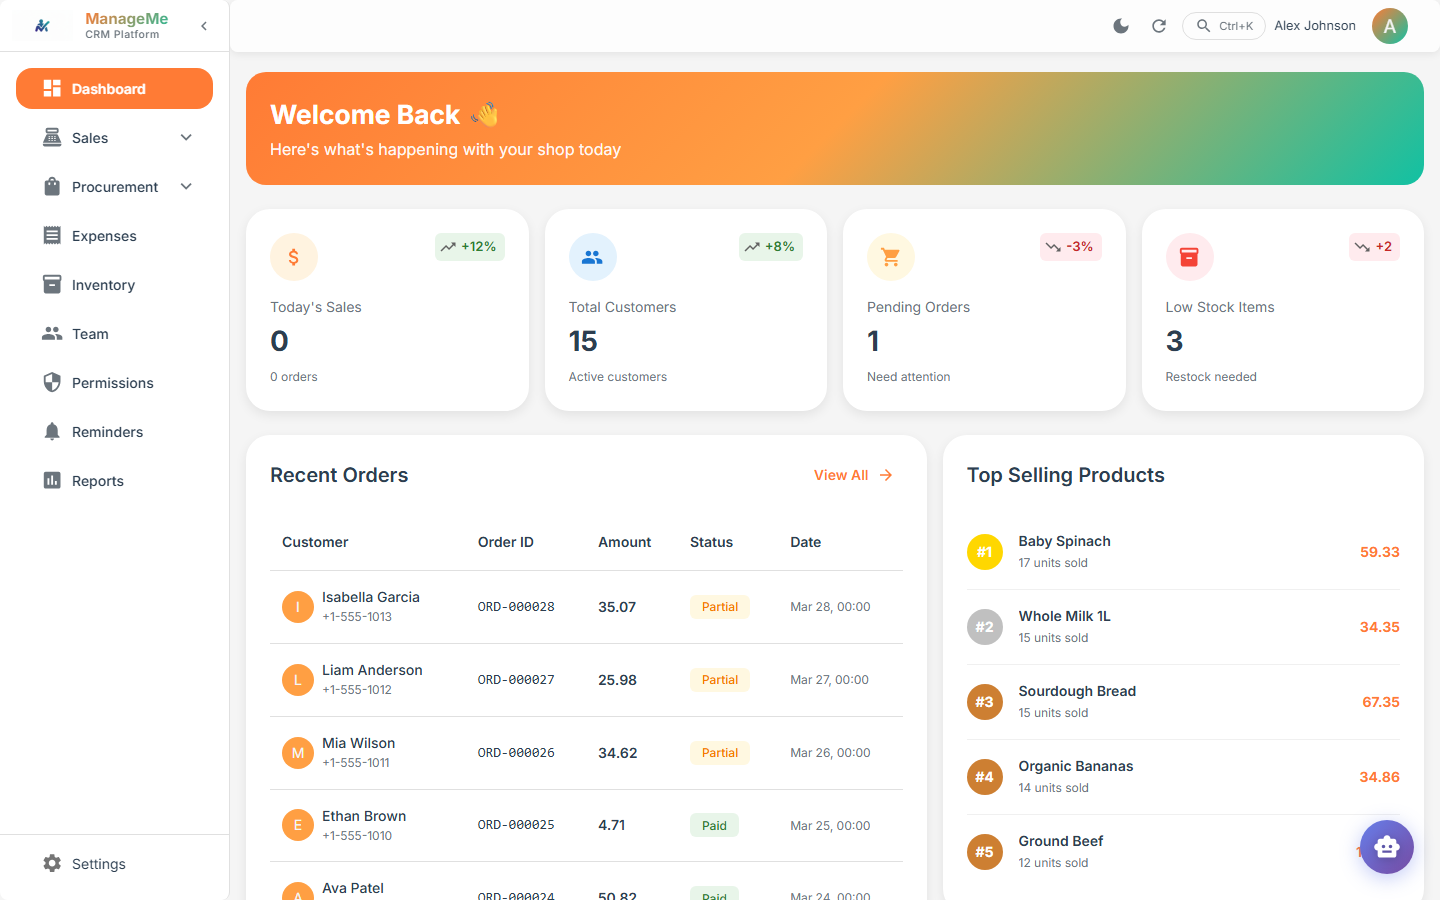The width and height of the screenshot is (1440, 900).
Task: Expand the Procurement menu chevron
Action: tap(186, 186)
